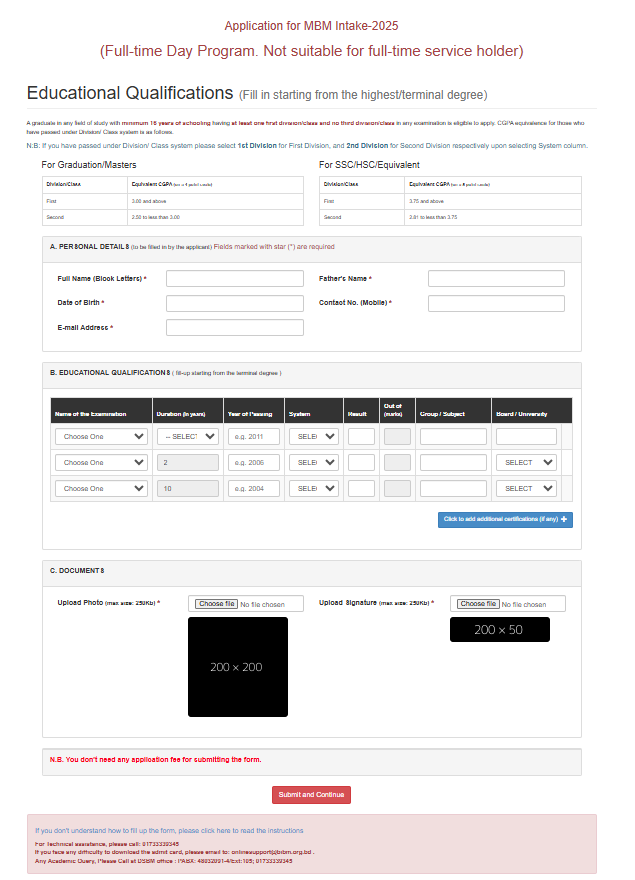Click the Full Name input field

[234, 279]
